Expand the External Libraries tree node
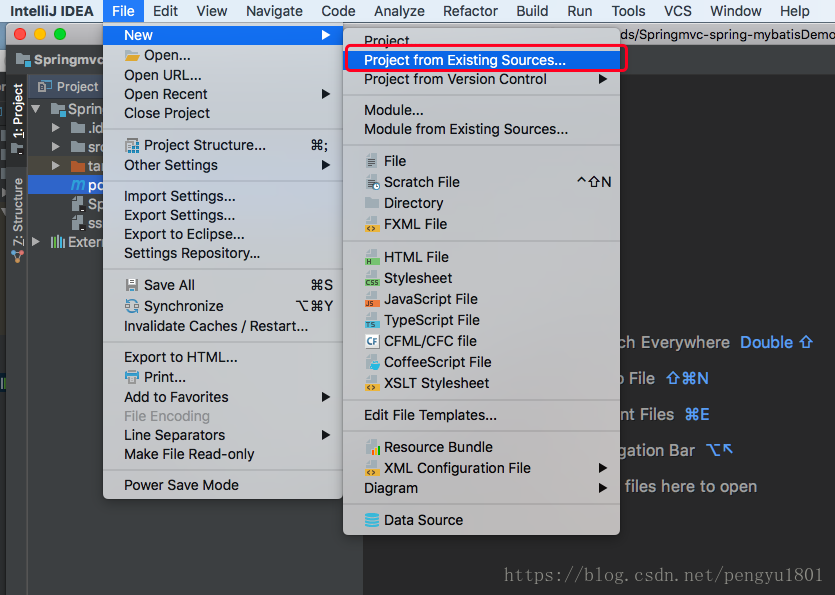835x595 pixels. click(x=35, y=242)
